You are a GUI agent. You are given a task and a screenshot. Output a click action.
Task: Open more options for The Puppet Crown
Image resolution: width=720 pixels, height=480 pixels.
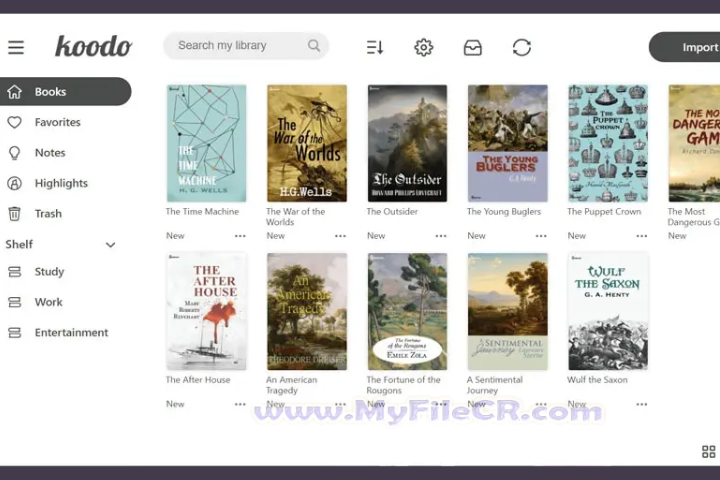[641, 236]
